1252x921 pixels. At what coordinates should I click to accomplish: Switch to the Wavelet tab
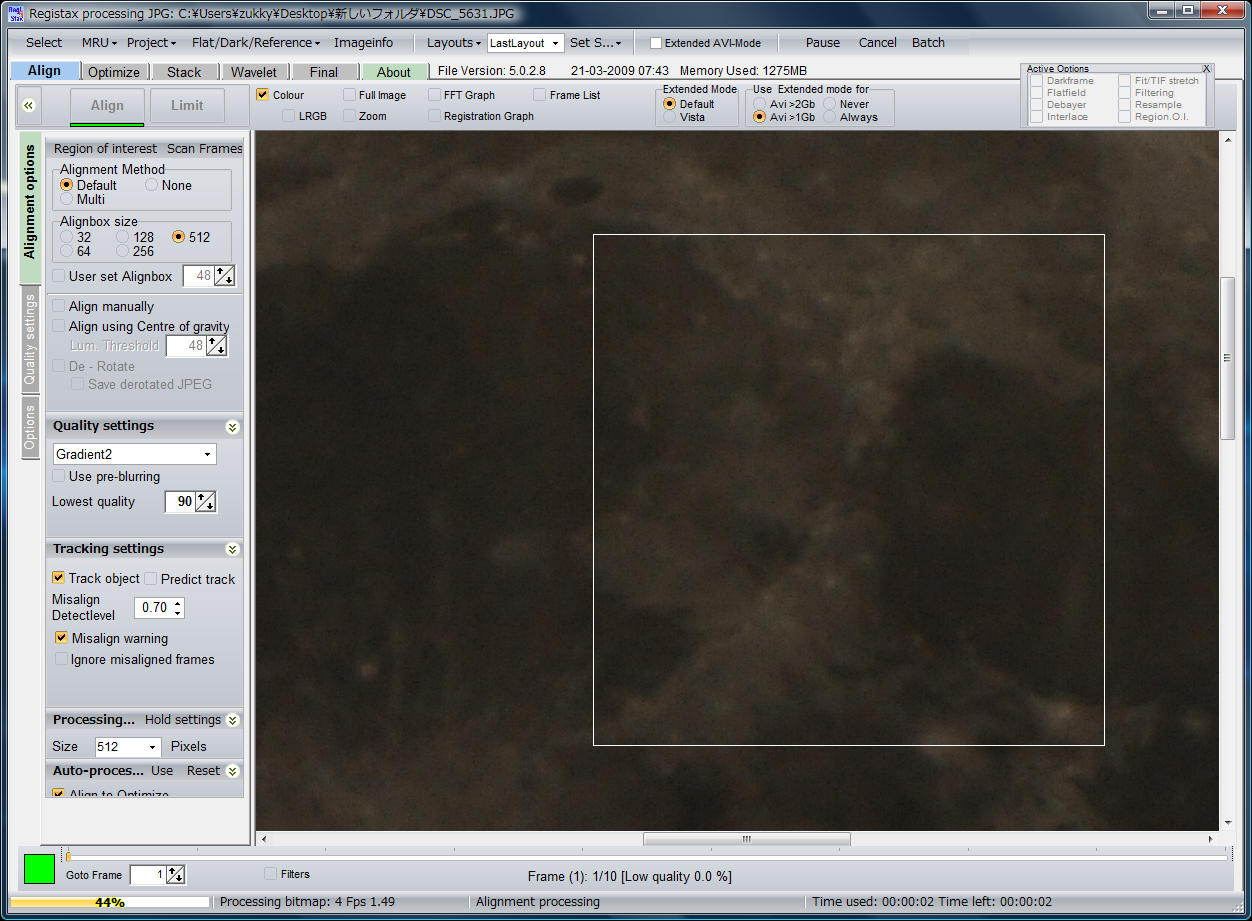[x=254, y=72]
